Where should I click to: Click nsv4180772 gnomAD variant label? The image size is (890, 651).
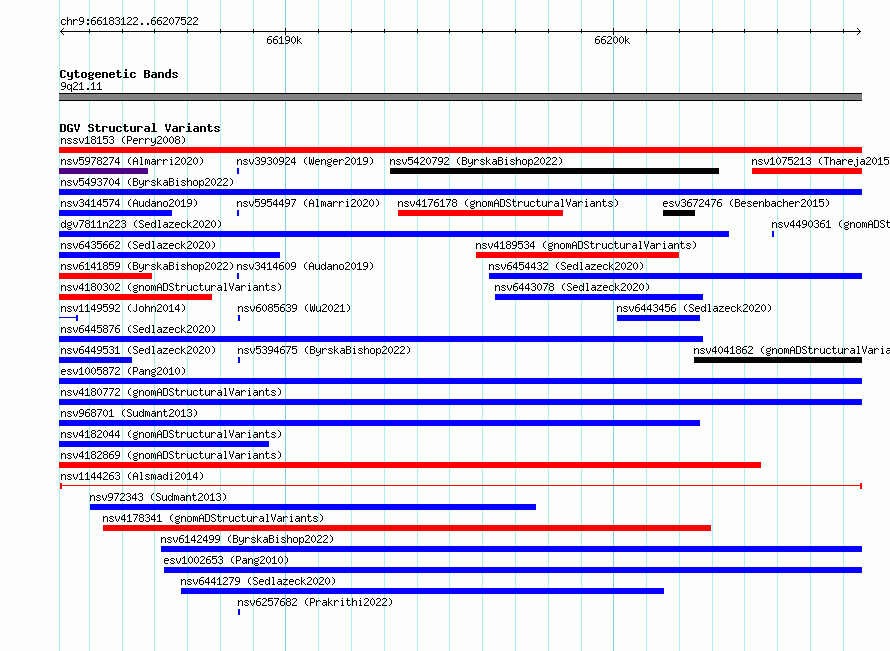click(171, 392)
